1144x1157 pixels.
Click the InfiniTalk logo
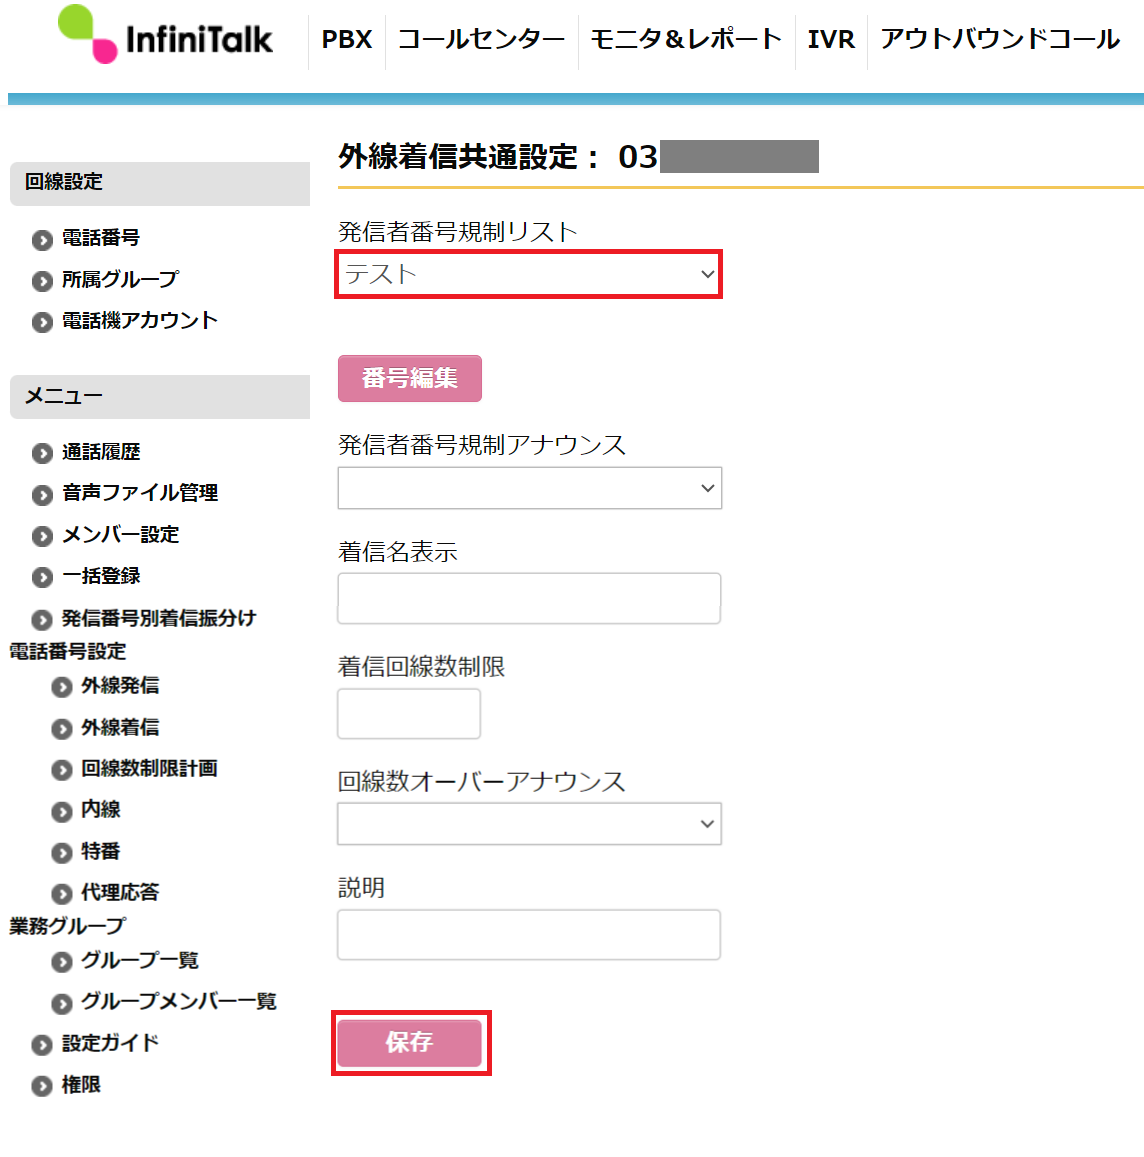coord(165,35)
